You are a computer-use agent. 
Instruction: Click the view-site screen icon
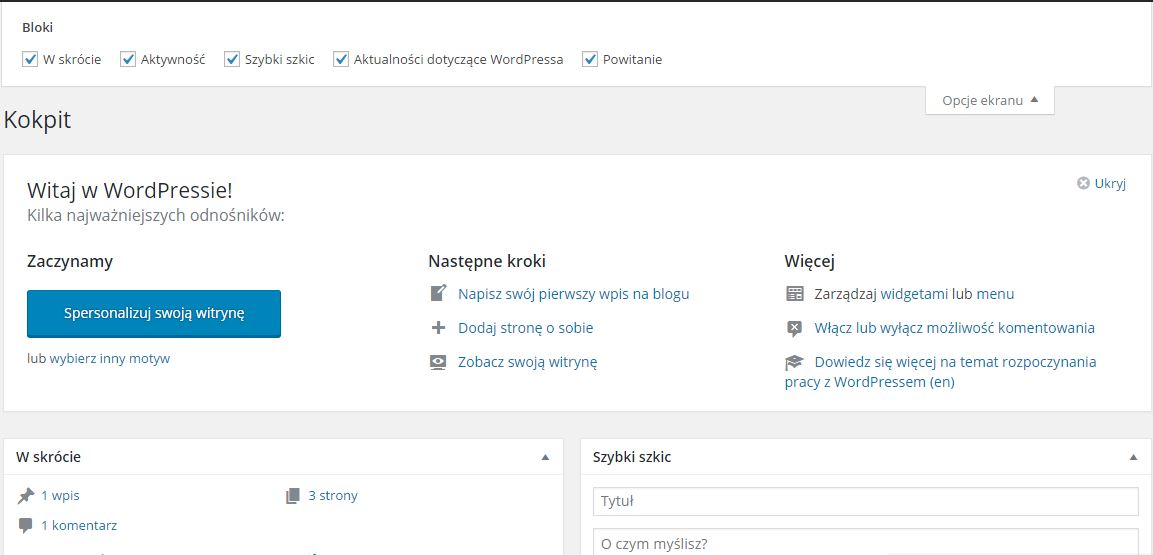(x=438, y=362)
